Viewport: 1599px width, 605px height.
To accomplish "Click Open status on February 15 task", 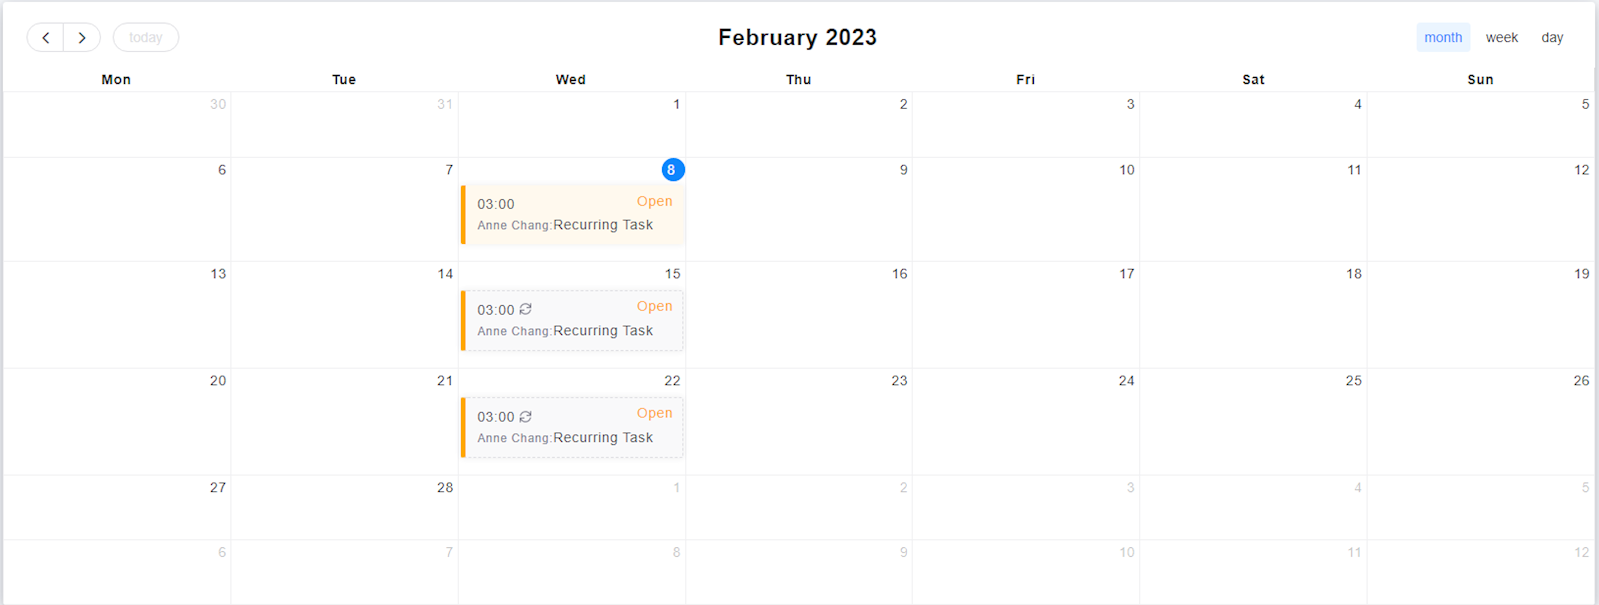I will click(654, 306).
